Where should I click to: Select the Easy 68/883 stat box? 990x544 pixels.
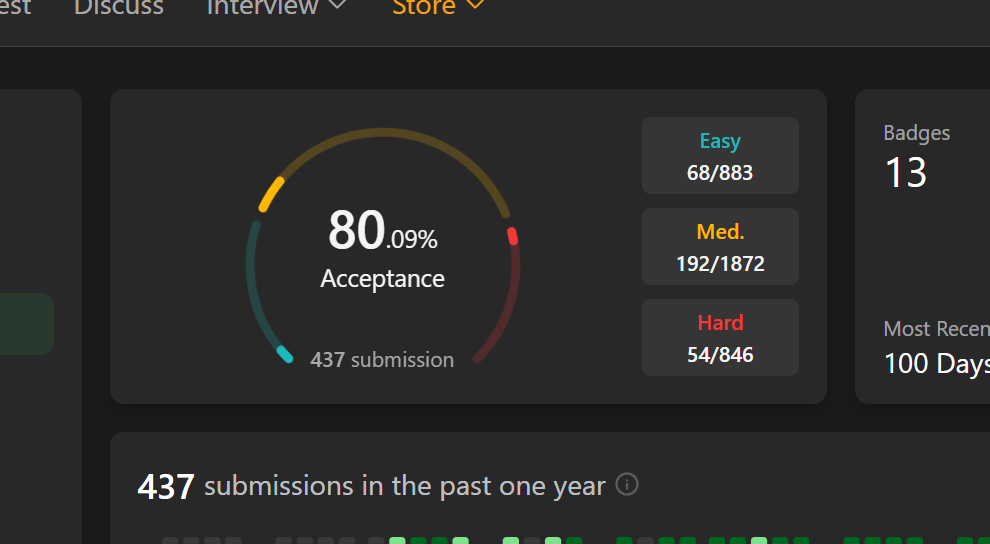click(720, 155)
